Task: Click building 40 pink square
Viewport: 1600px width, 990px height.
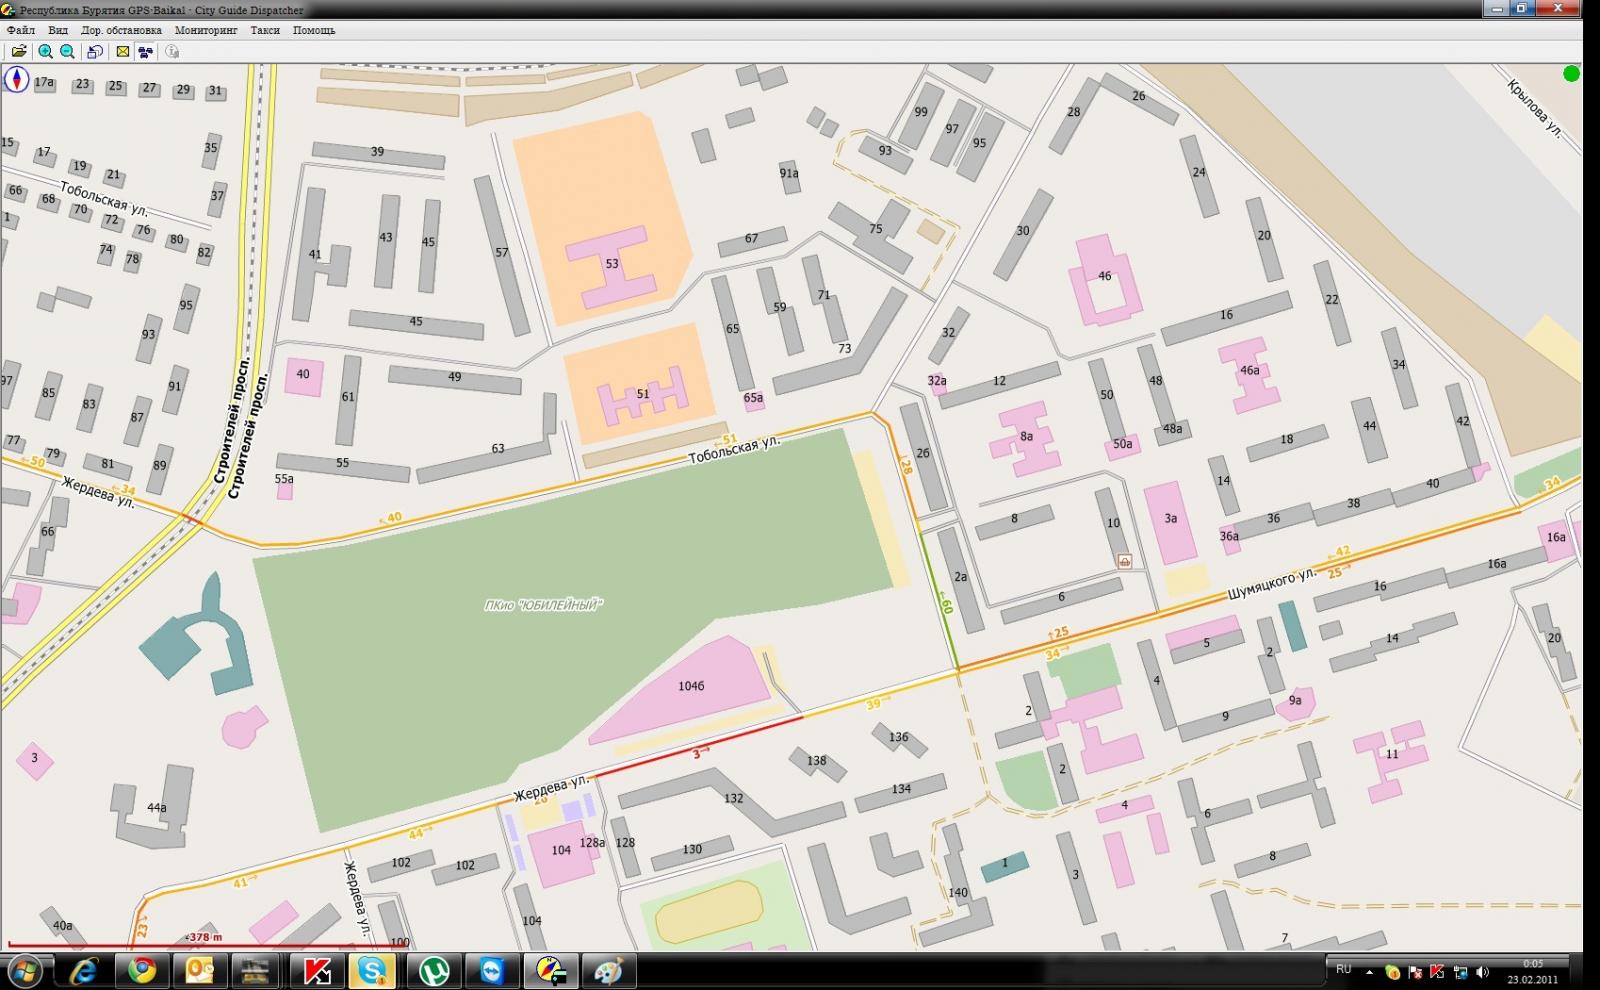Action: (x=303, y=375)
